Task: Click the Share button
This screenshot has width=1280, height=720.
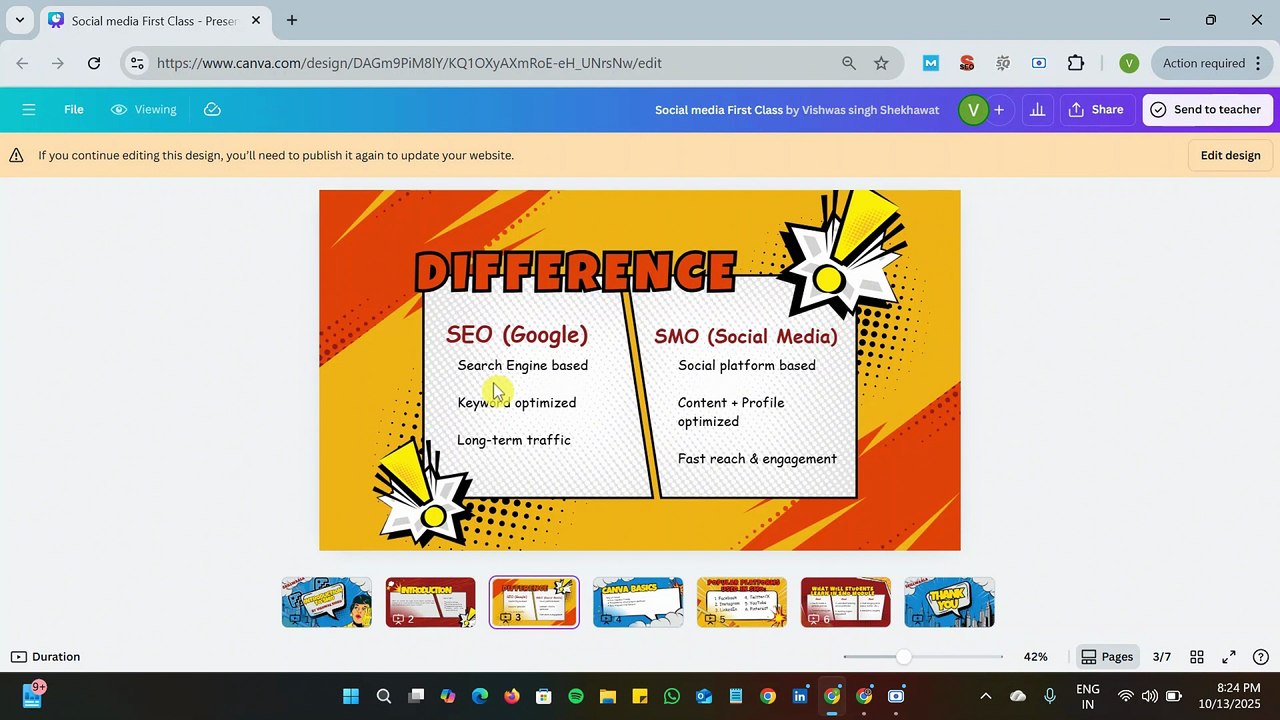Action: [x=1096, y=110]
